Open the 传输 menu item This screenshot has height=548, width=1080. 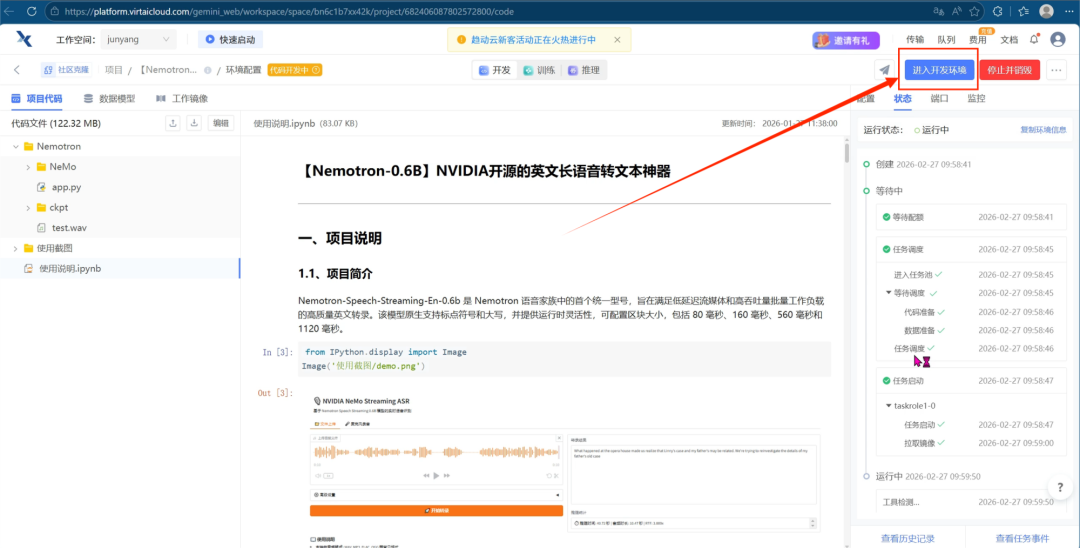pos(915,40)
